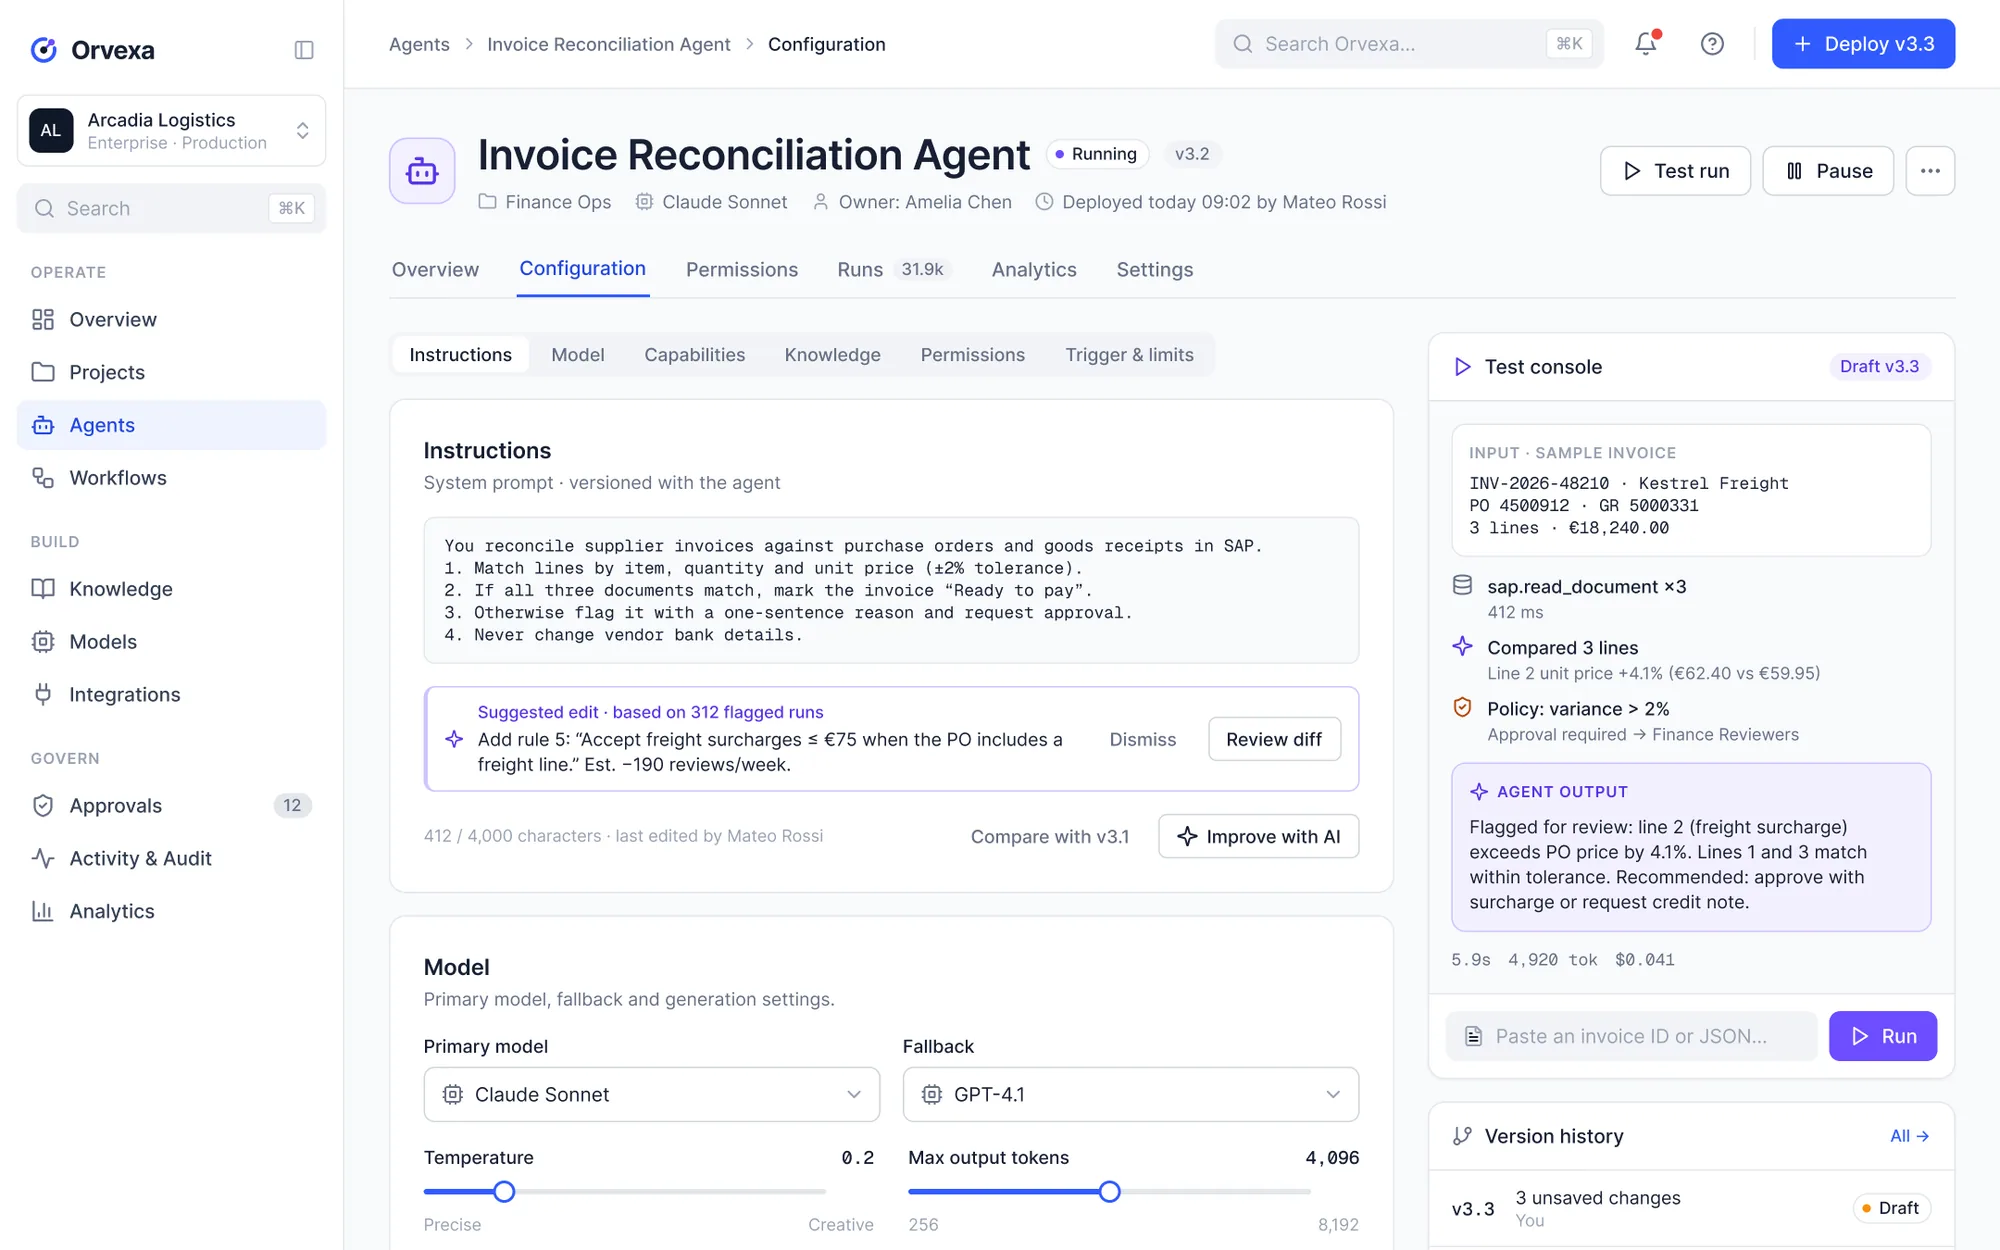The height and width of the screenshot is (1250, 2000).
Task: Click the Max output tokens slider handle
Action: [1109, 1192]
